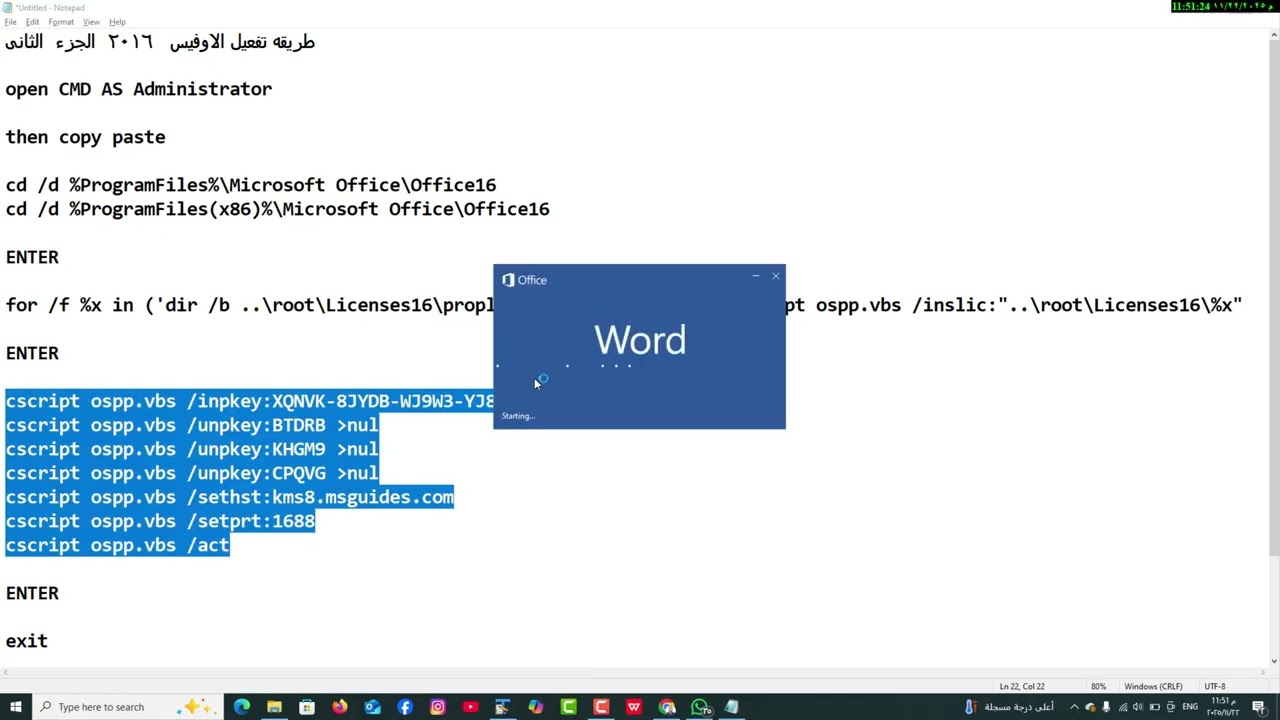
Task: Open the File menu in Notepad
Action: point(11,22)
